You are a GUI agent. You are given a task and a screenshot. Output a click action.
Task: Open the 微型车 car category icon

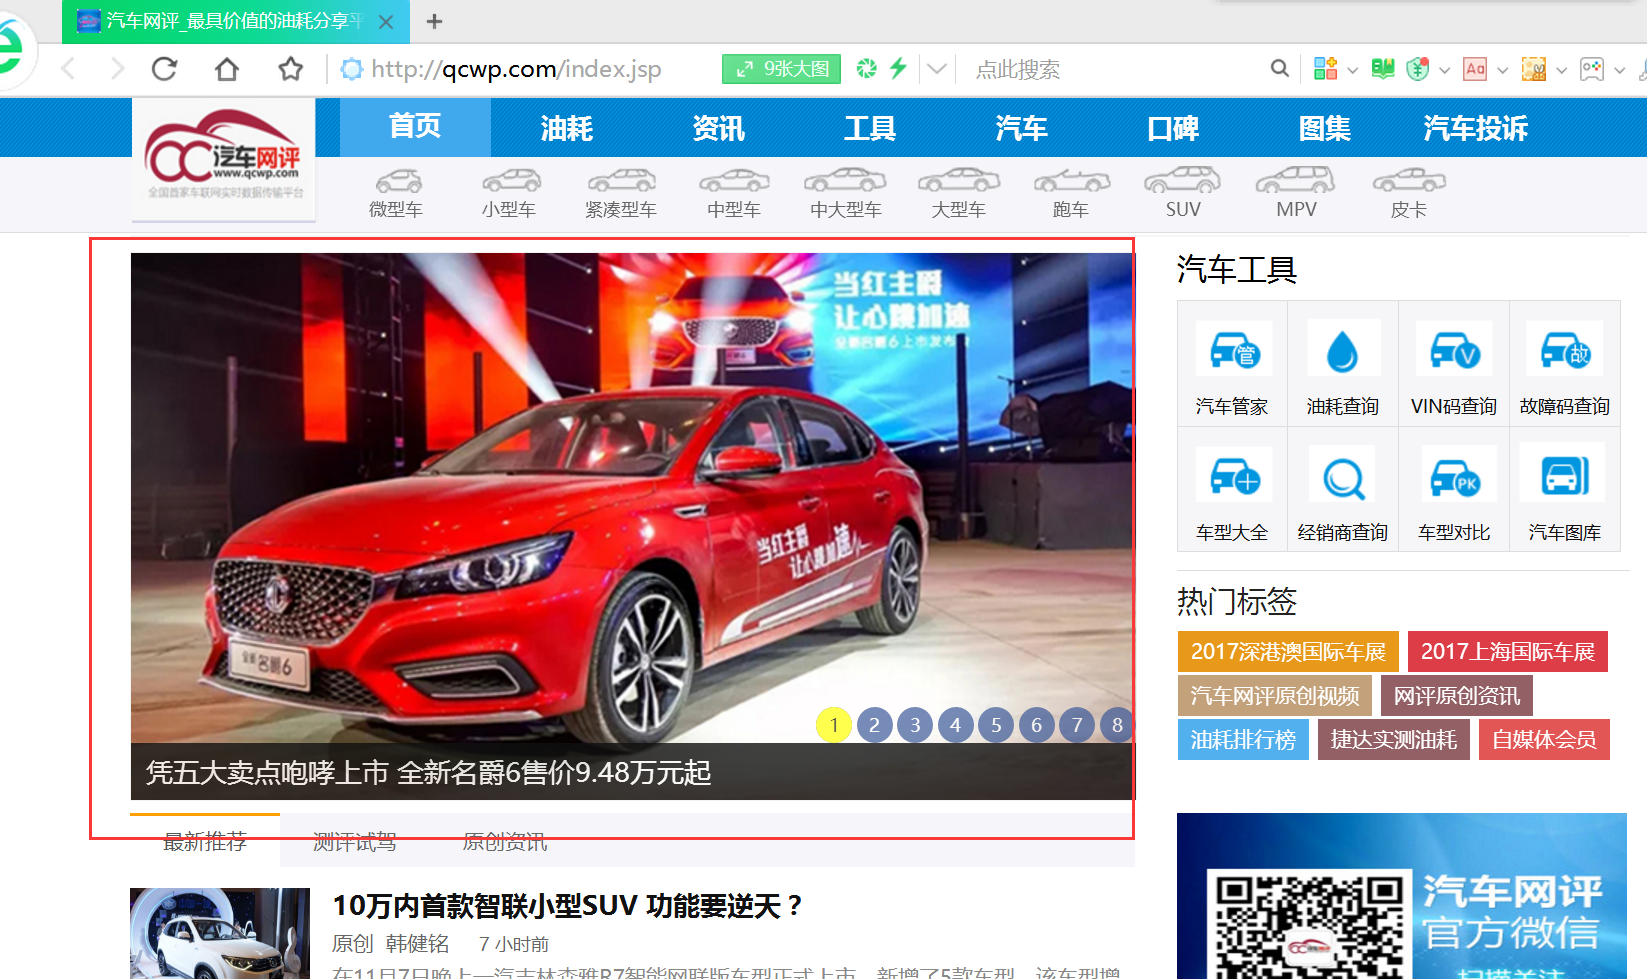[x=397, y=181]
